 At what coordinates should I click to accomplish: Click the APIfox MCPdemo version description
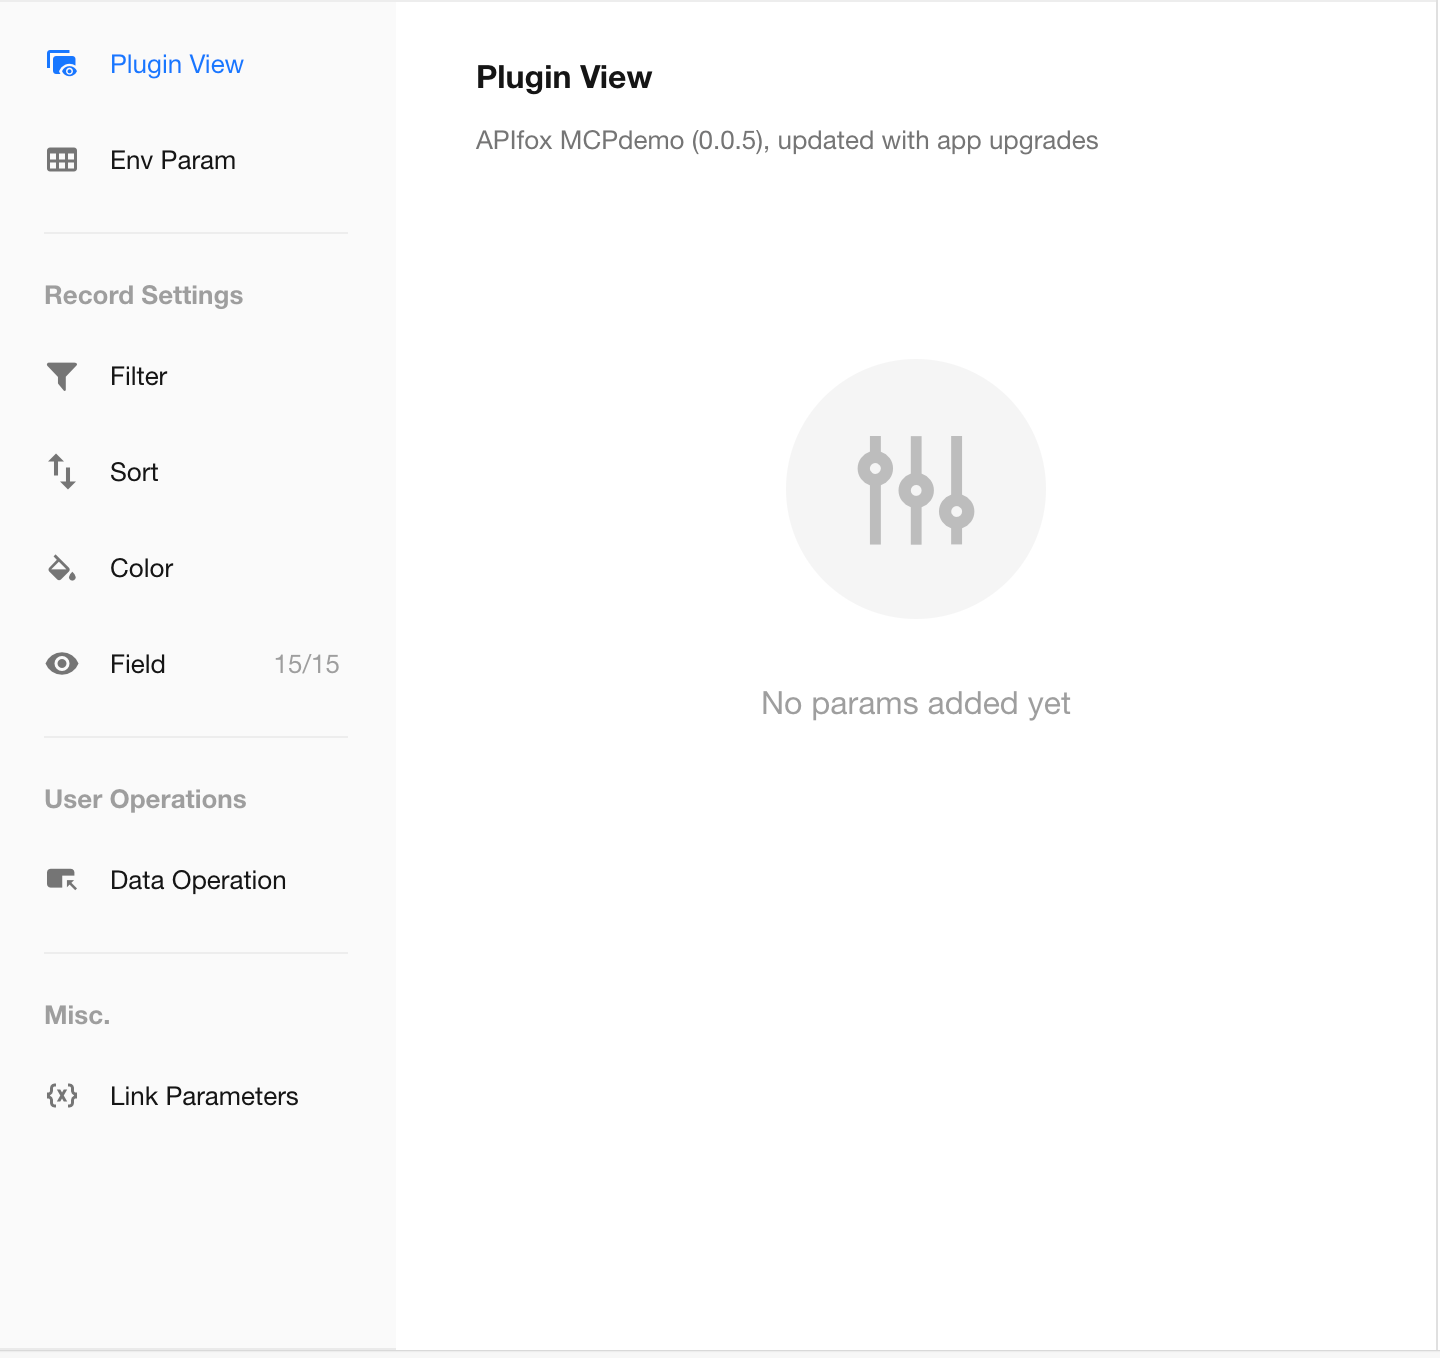point(787,140)
